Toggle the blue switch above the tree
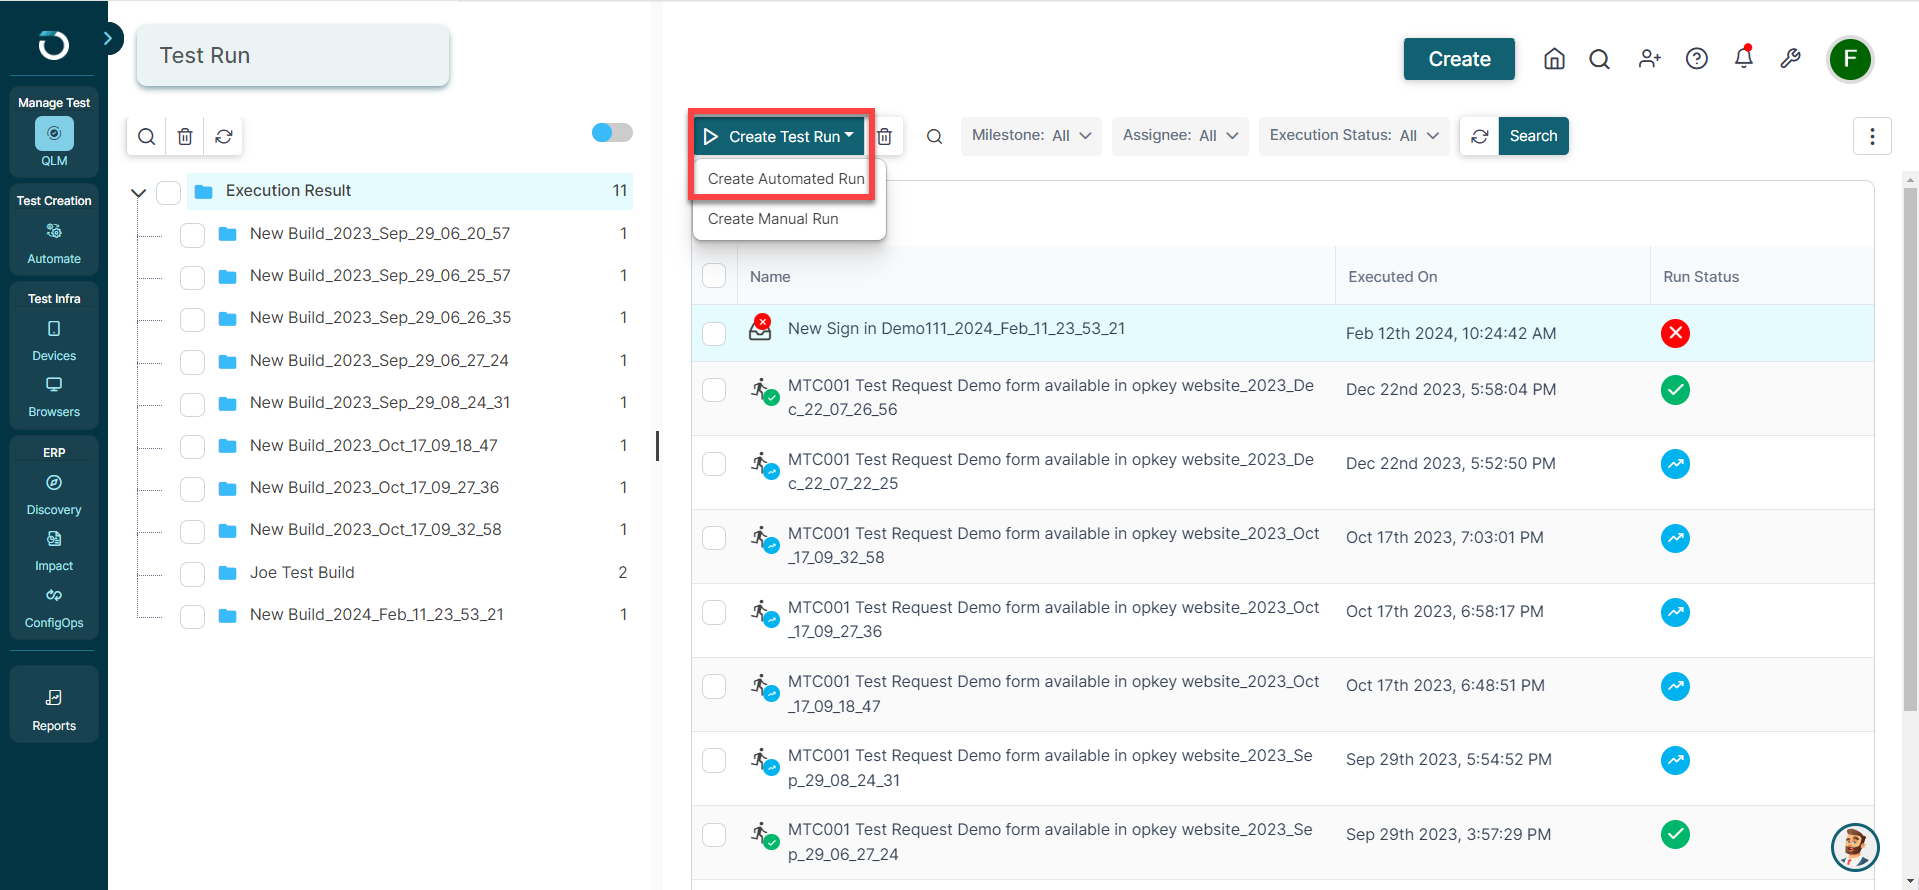This screenshot has height=890, width=1919. click(612, 132)
